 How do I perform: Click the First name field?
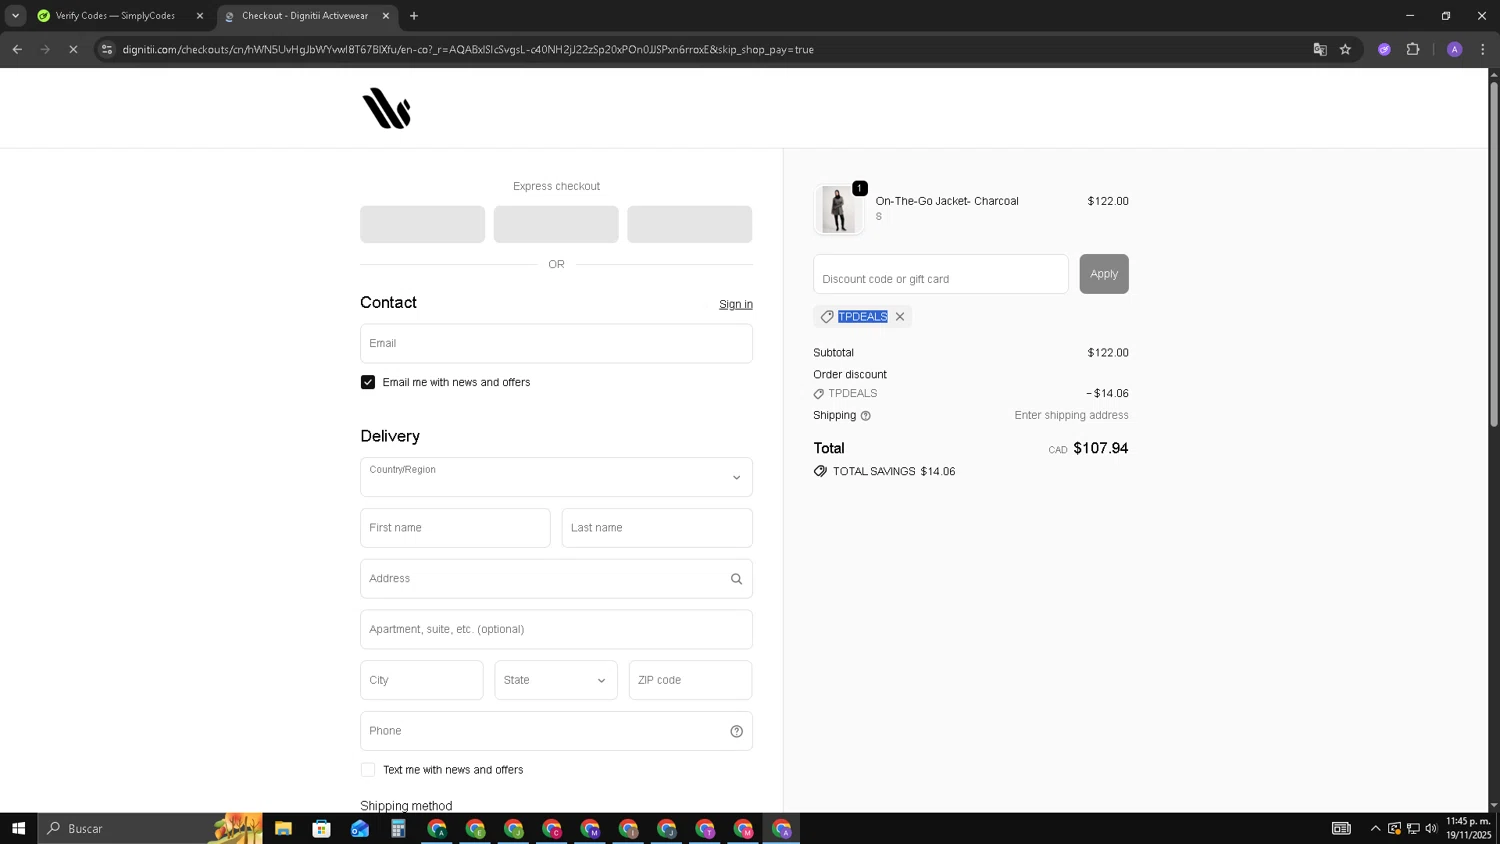455,528
